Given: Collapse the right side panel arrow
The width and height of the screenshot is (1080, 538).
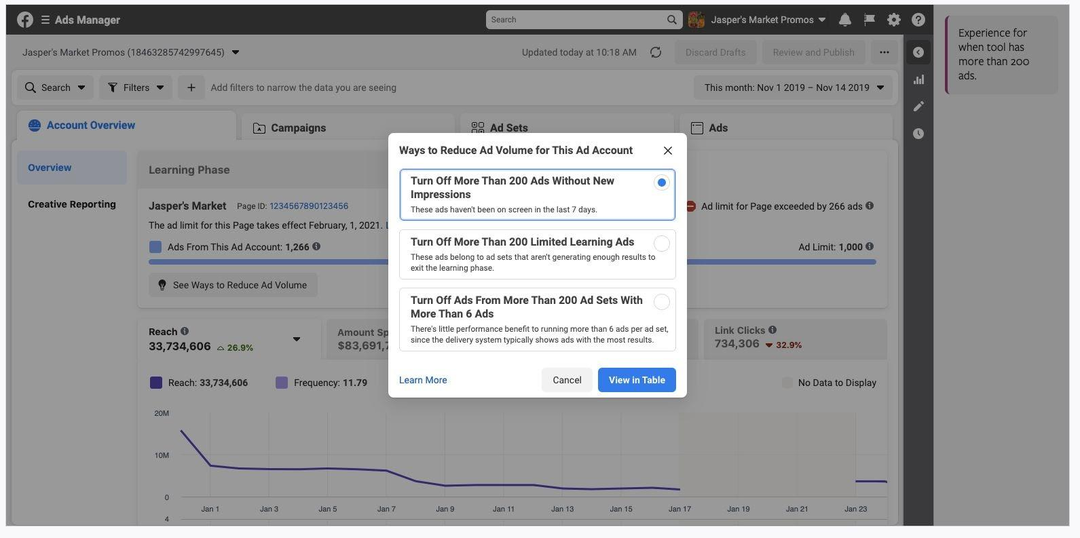Looking at the screenshot, I should pyautogui.click(x=918, y=52).
